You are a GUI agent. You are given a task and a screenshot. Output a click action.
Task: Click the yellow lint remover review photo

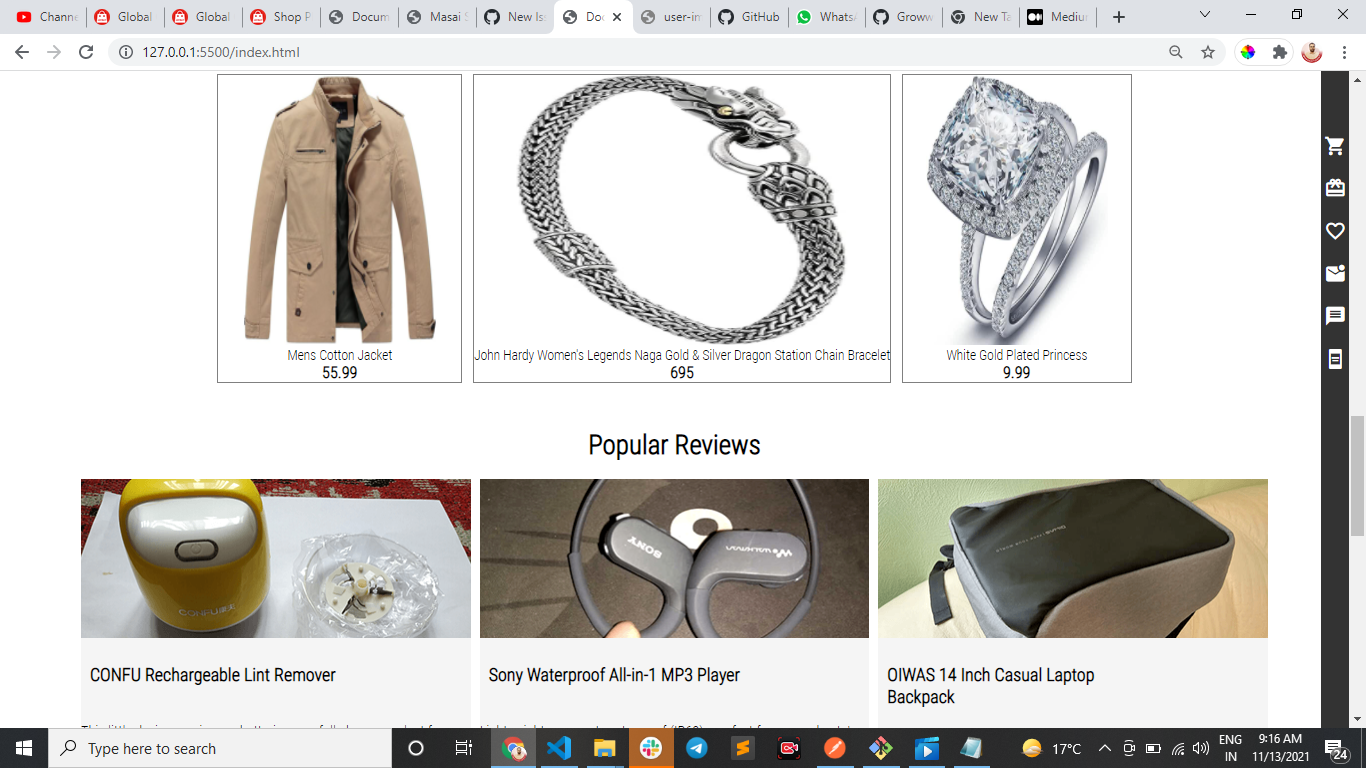tap(276, 558)
